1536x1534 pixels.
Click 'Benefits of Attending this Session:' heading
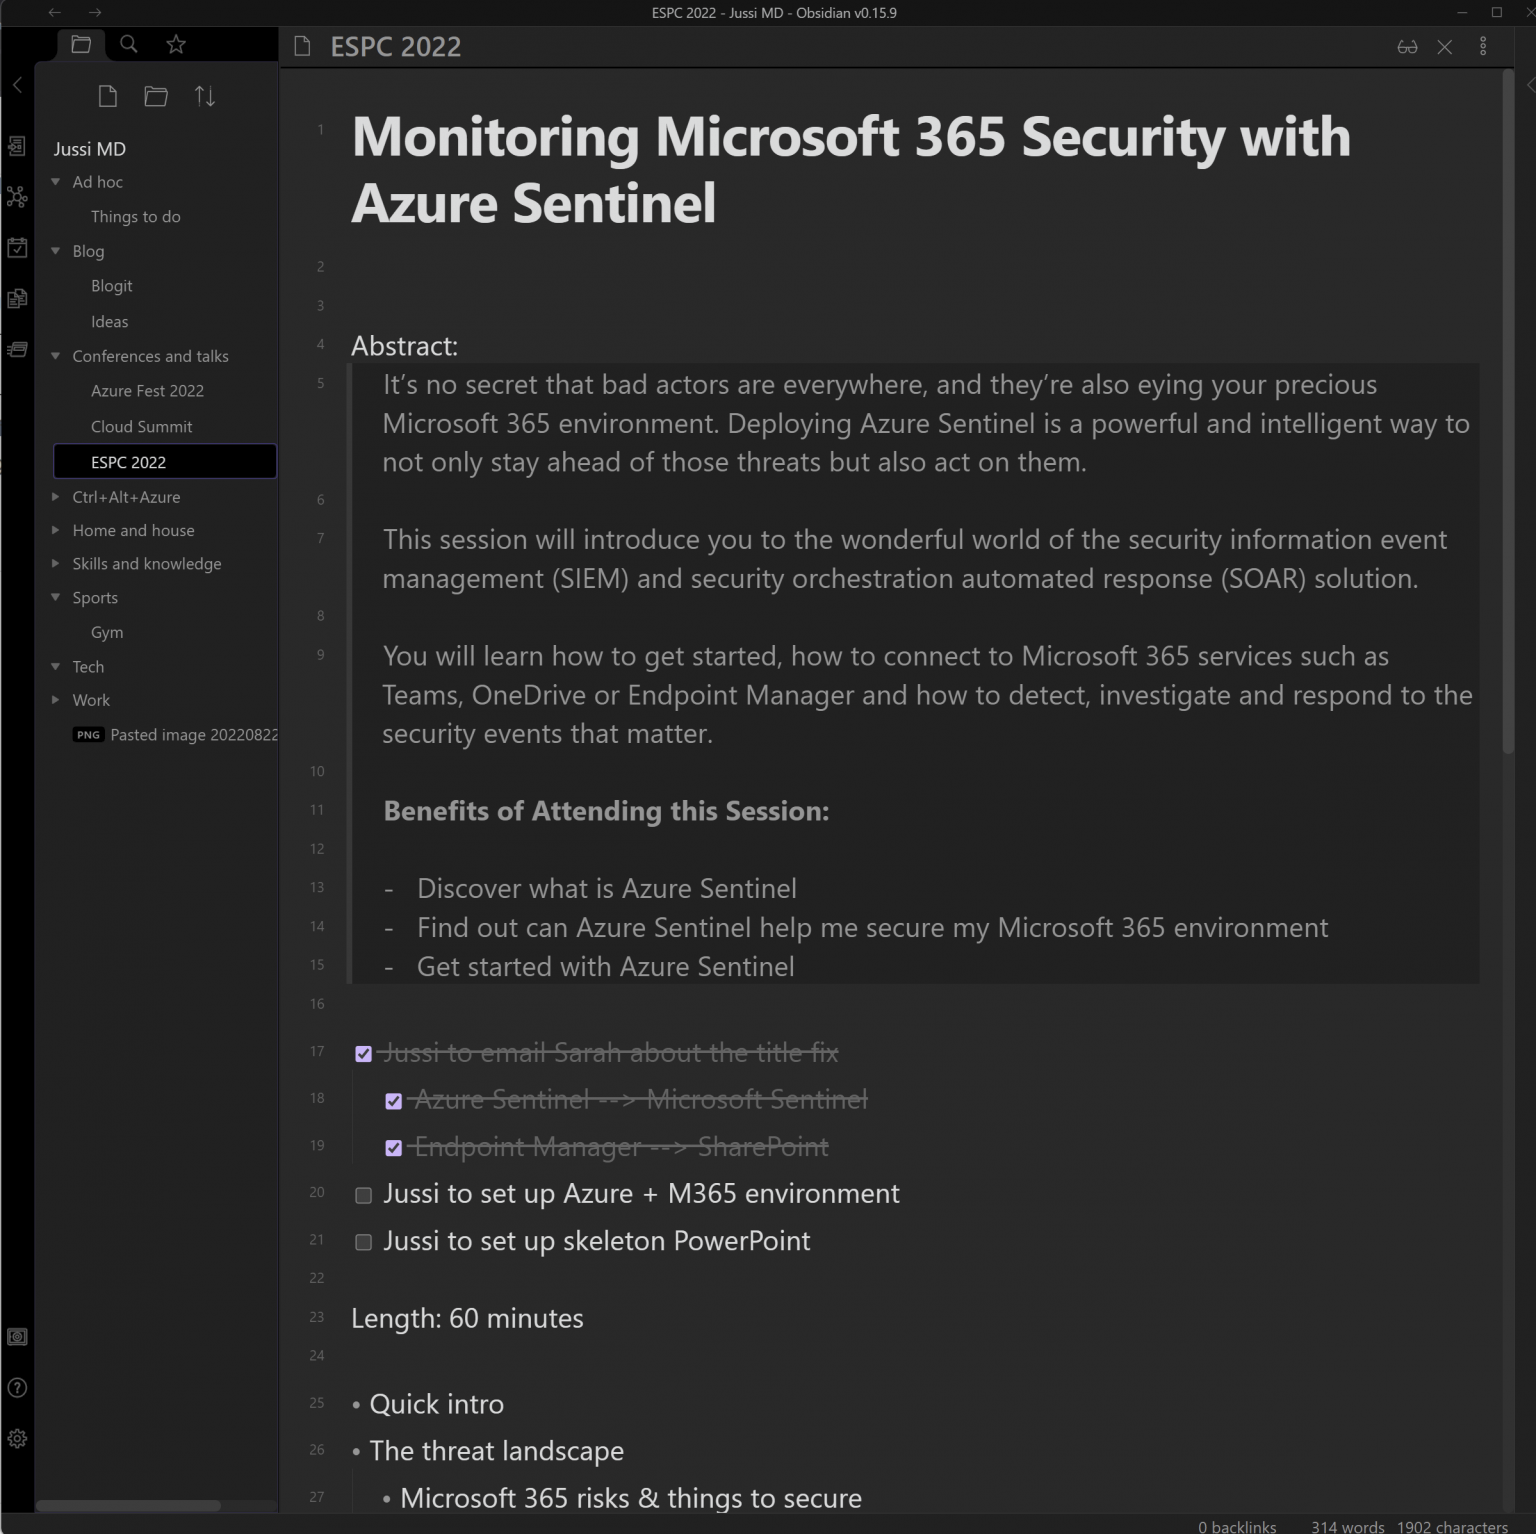(606, 811)
